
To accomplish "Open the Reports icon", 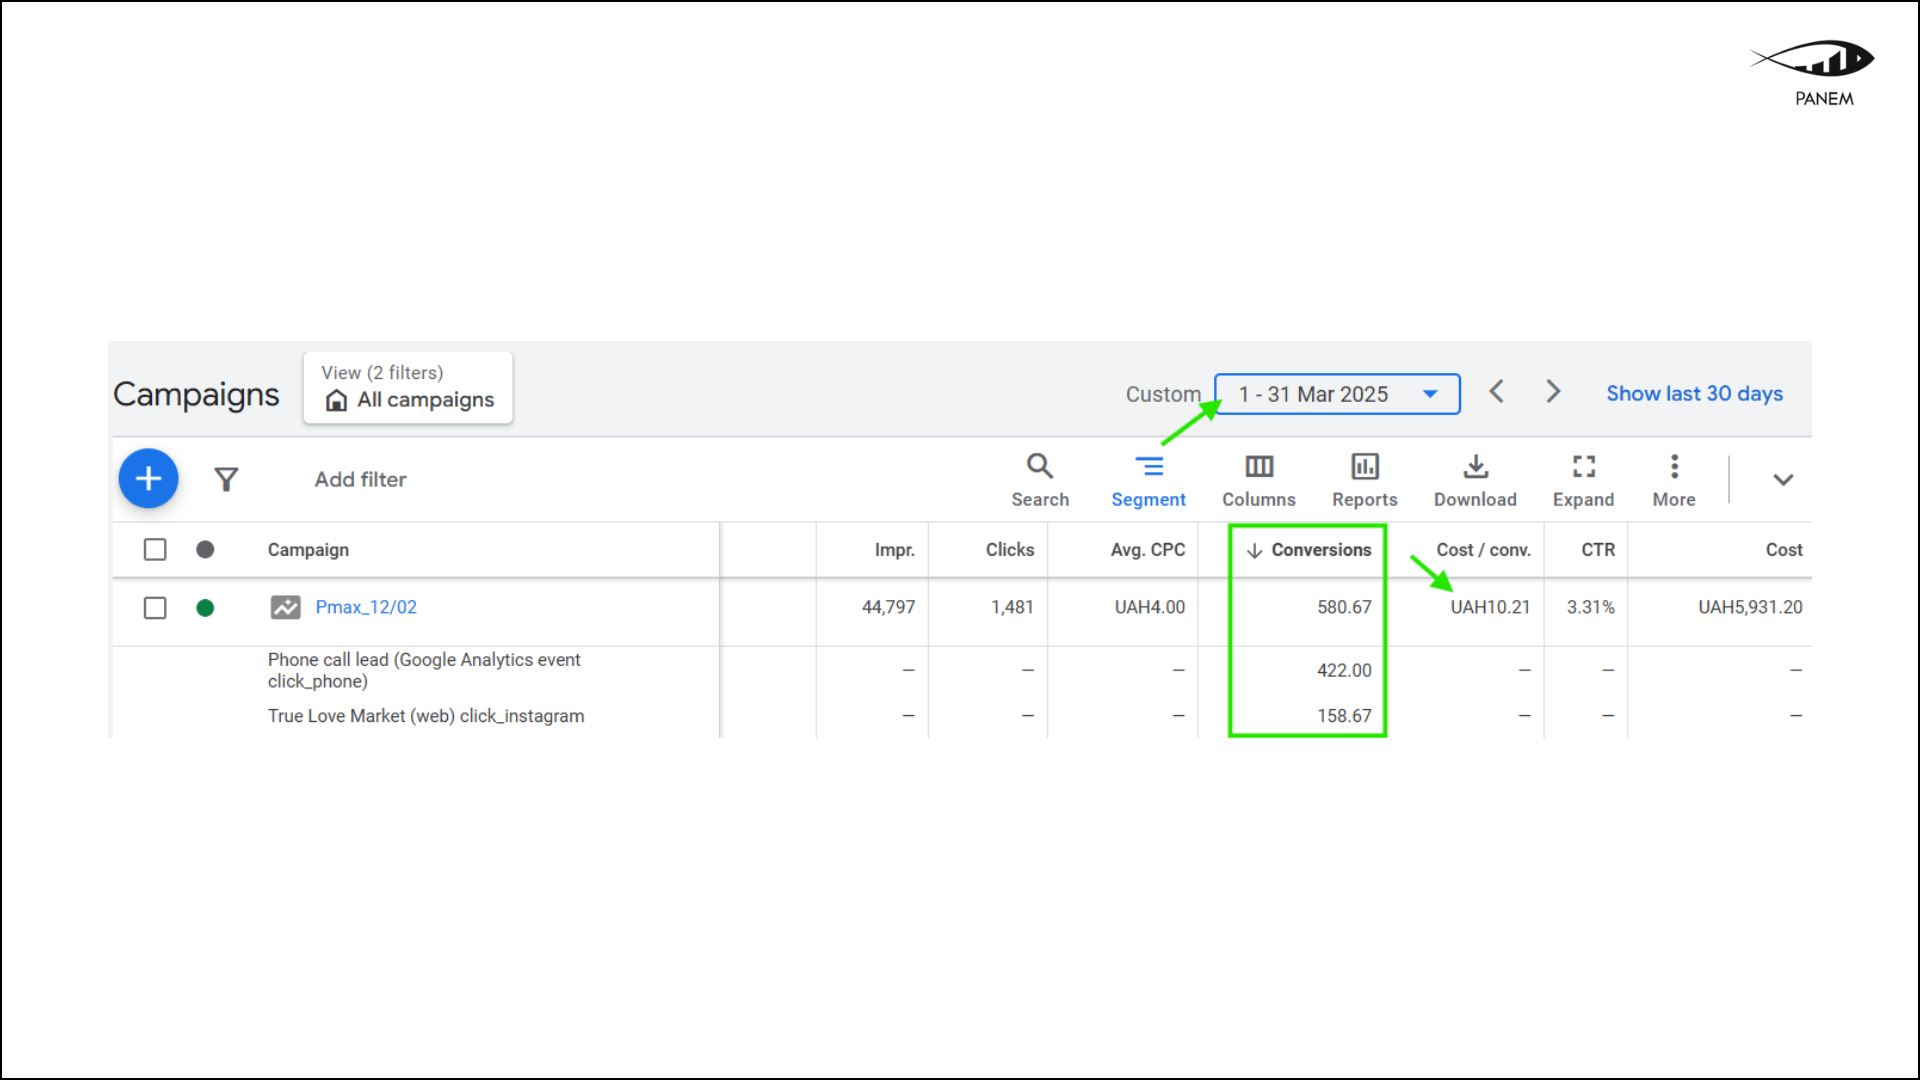I will [1364, 478].
